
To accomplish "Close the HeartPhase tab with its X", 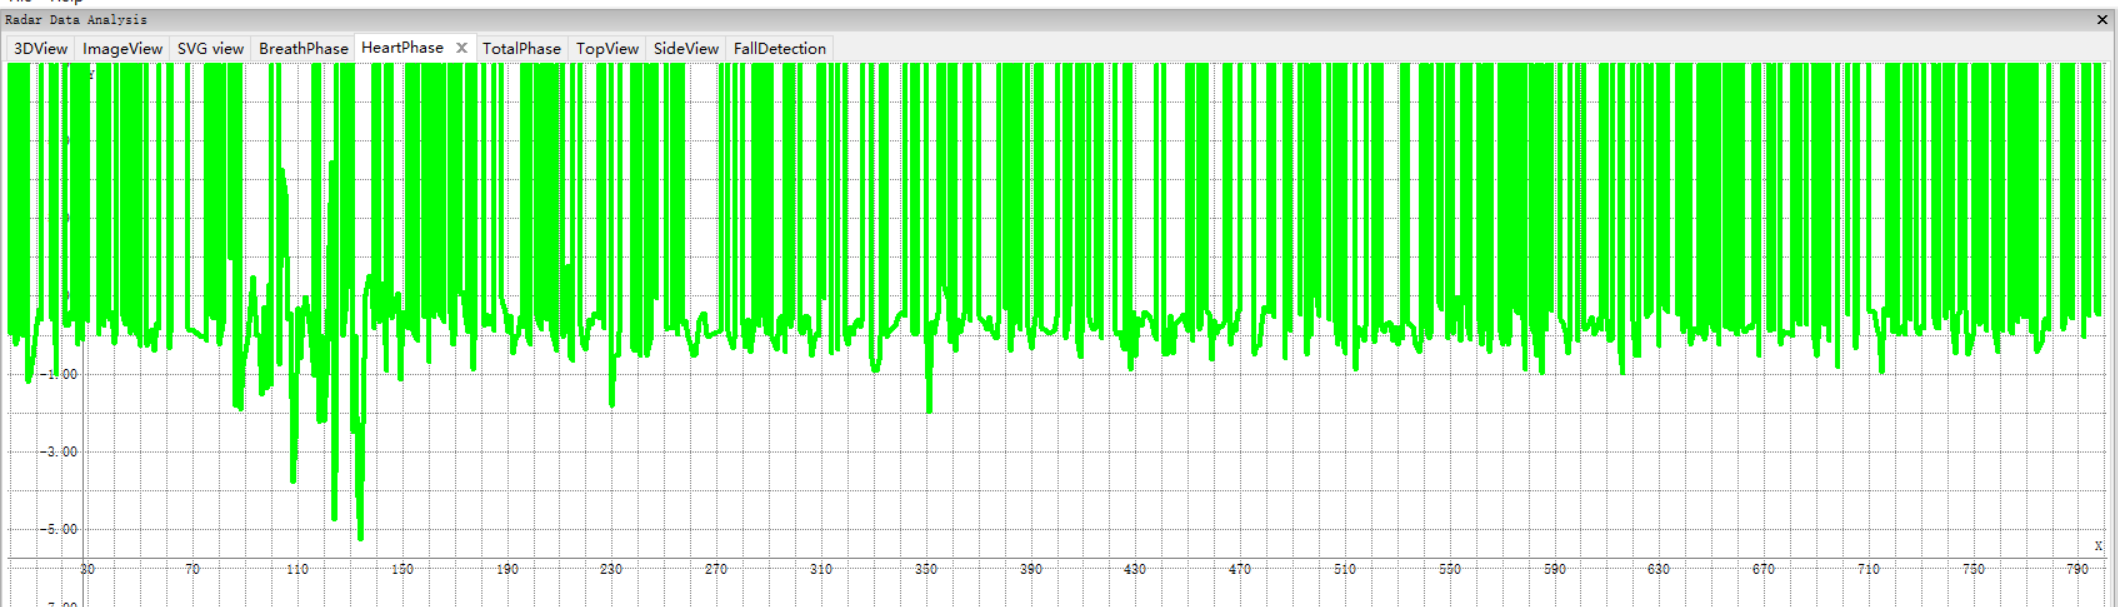I will (x=462, y=47).
